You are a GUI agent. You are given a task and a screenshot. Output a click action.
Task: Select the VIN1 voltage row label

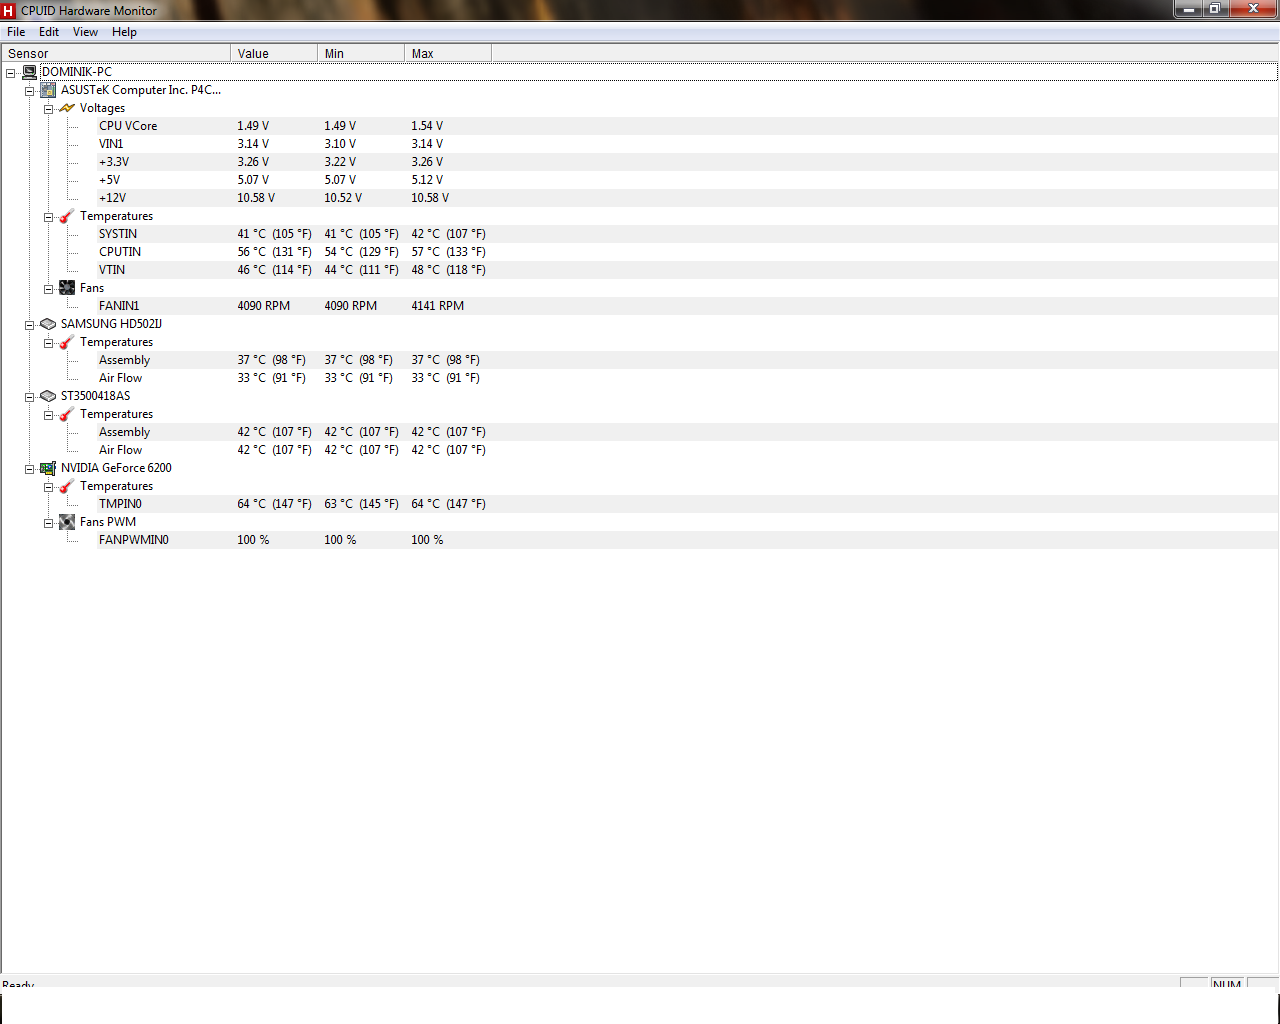pos(111,144)
